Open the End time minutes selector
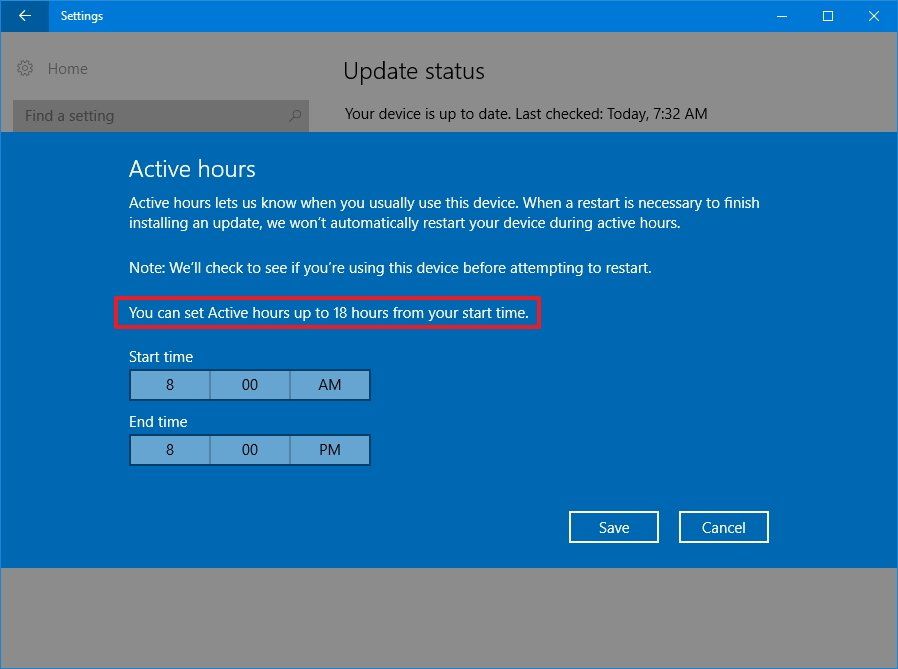Image resolution: width=898 pixels, height=669 pixels. (x=249, y=450)
